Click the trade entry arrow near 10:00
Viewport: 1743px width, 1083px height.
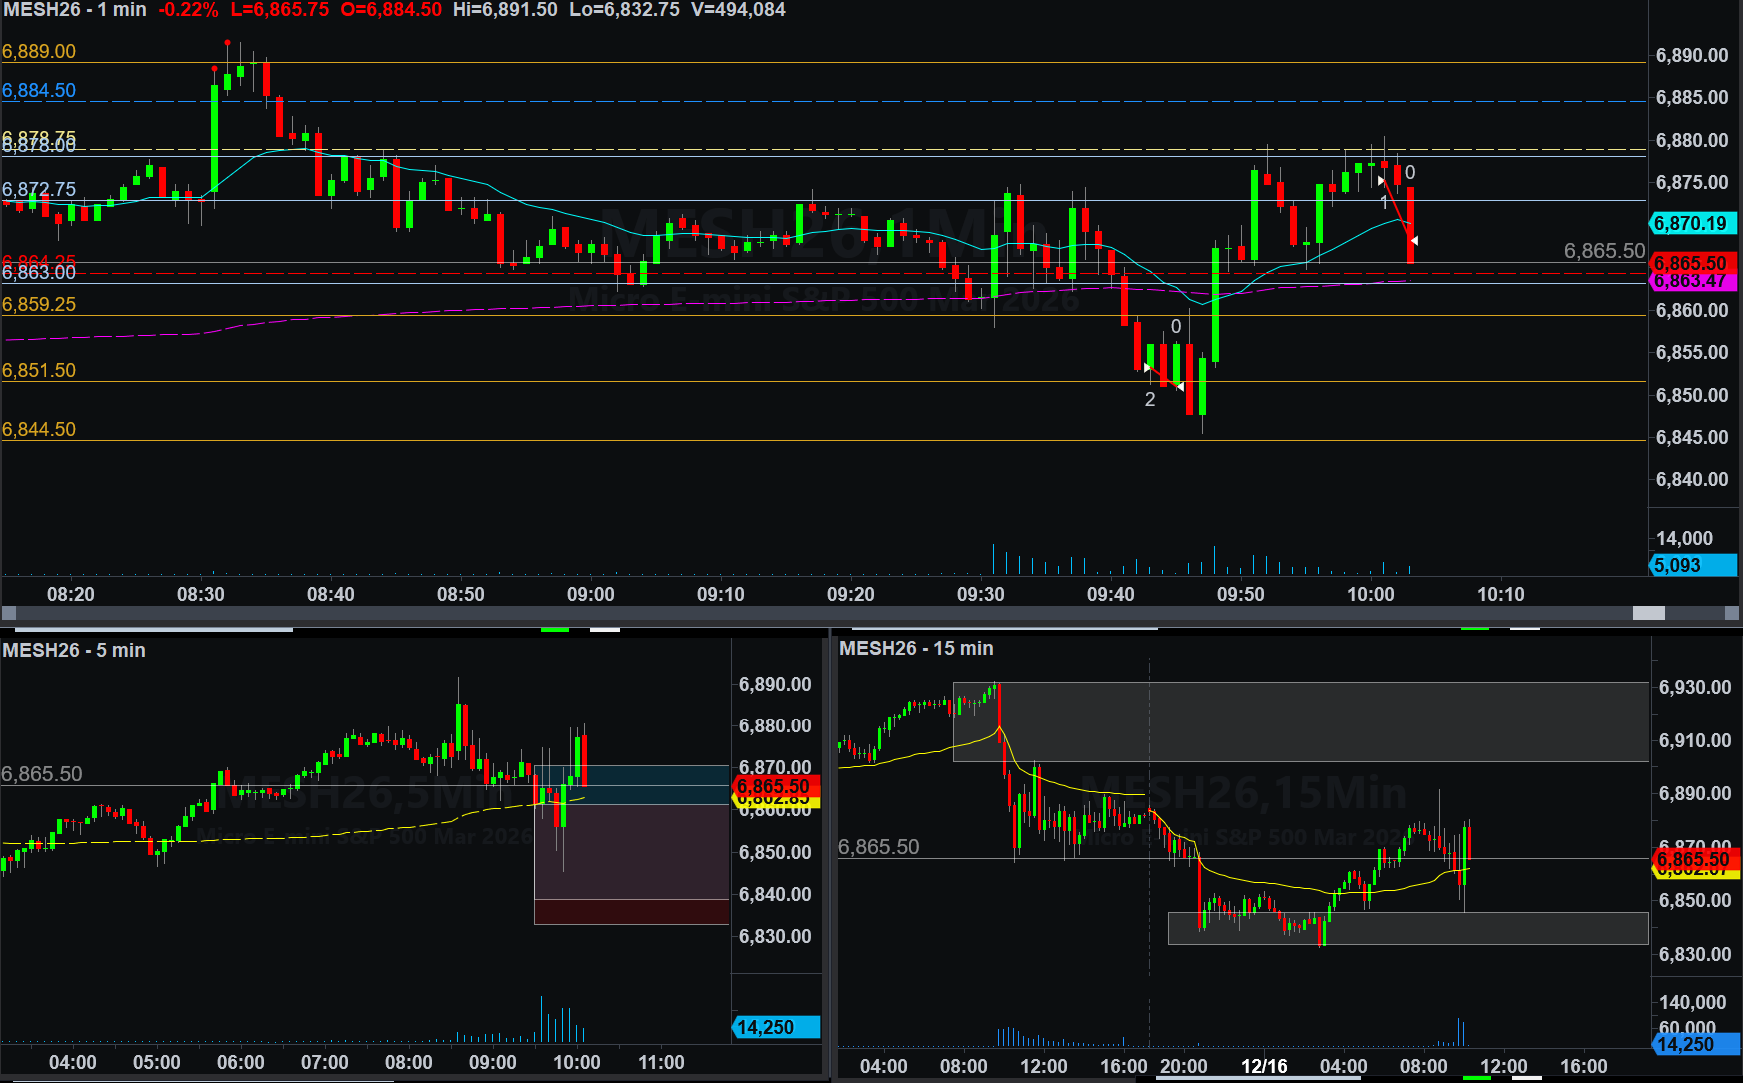click(1381, 181)
